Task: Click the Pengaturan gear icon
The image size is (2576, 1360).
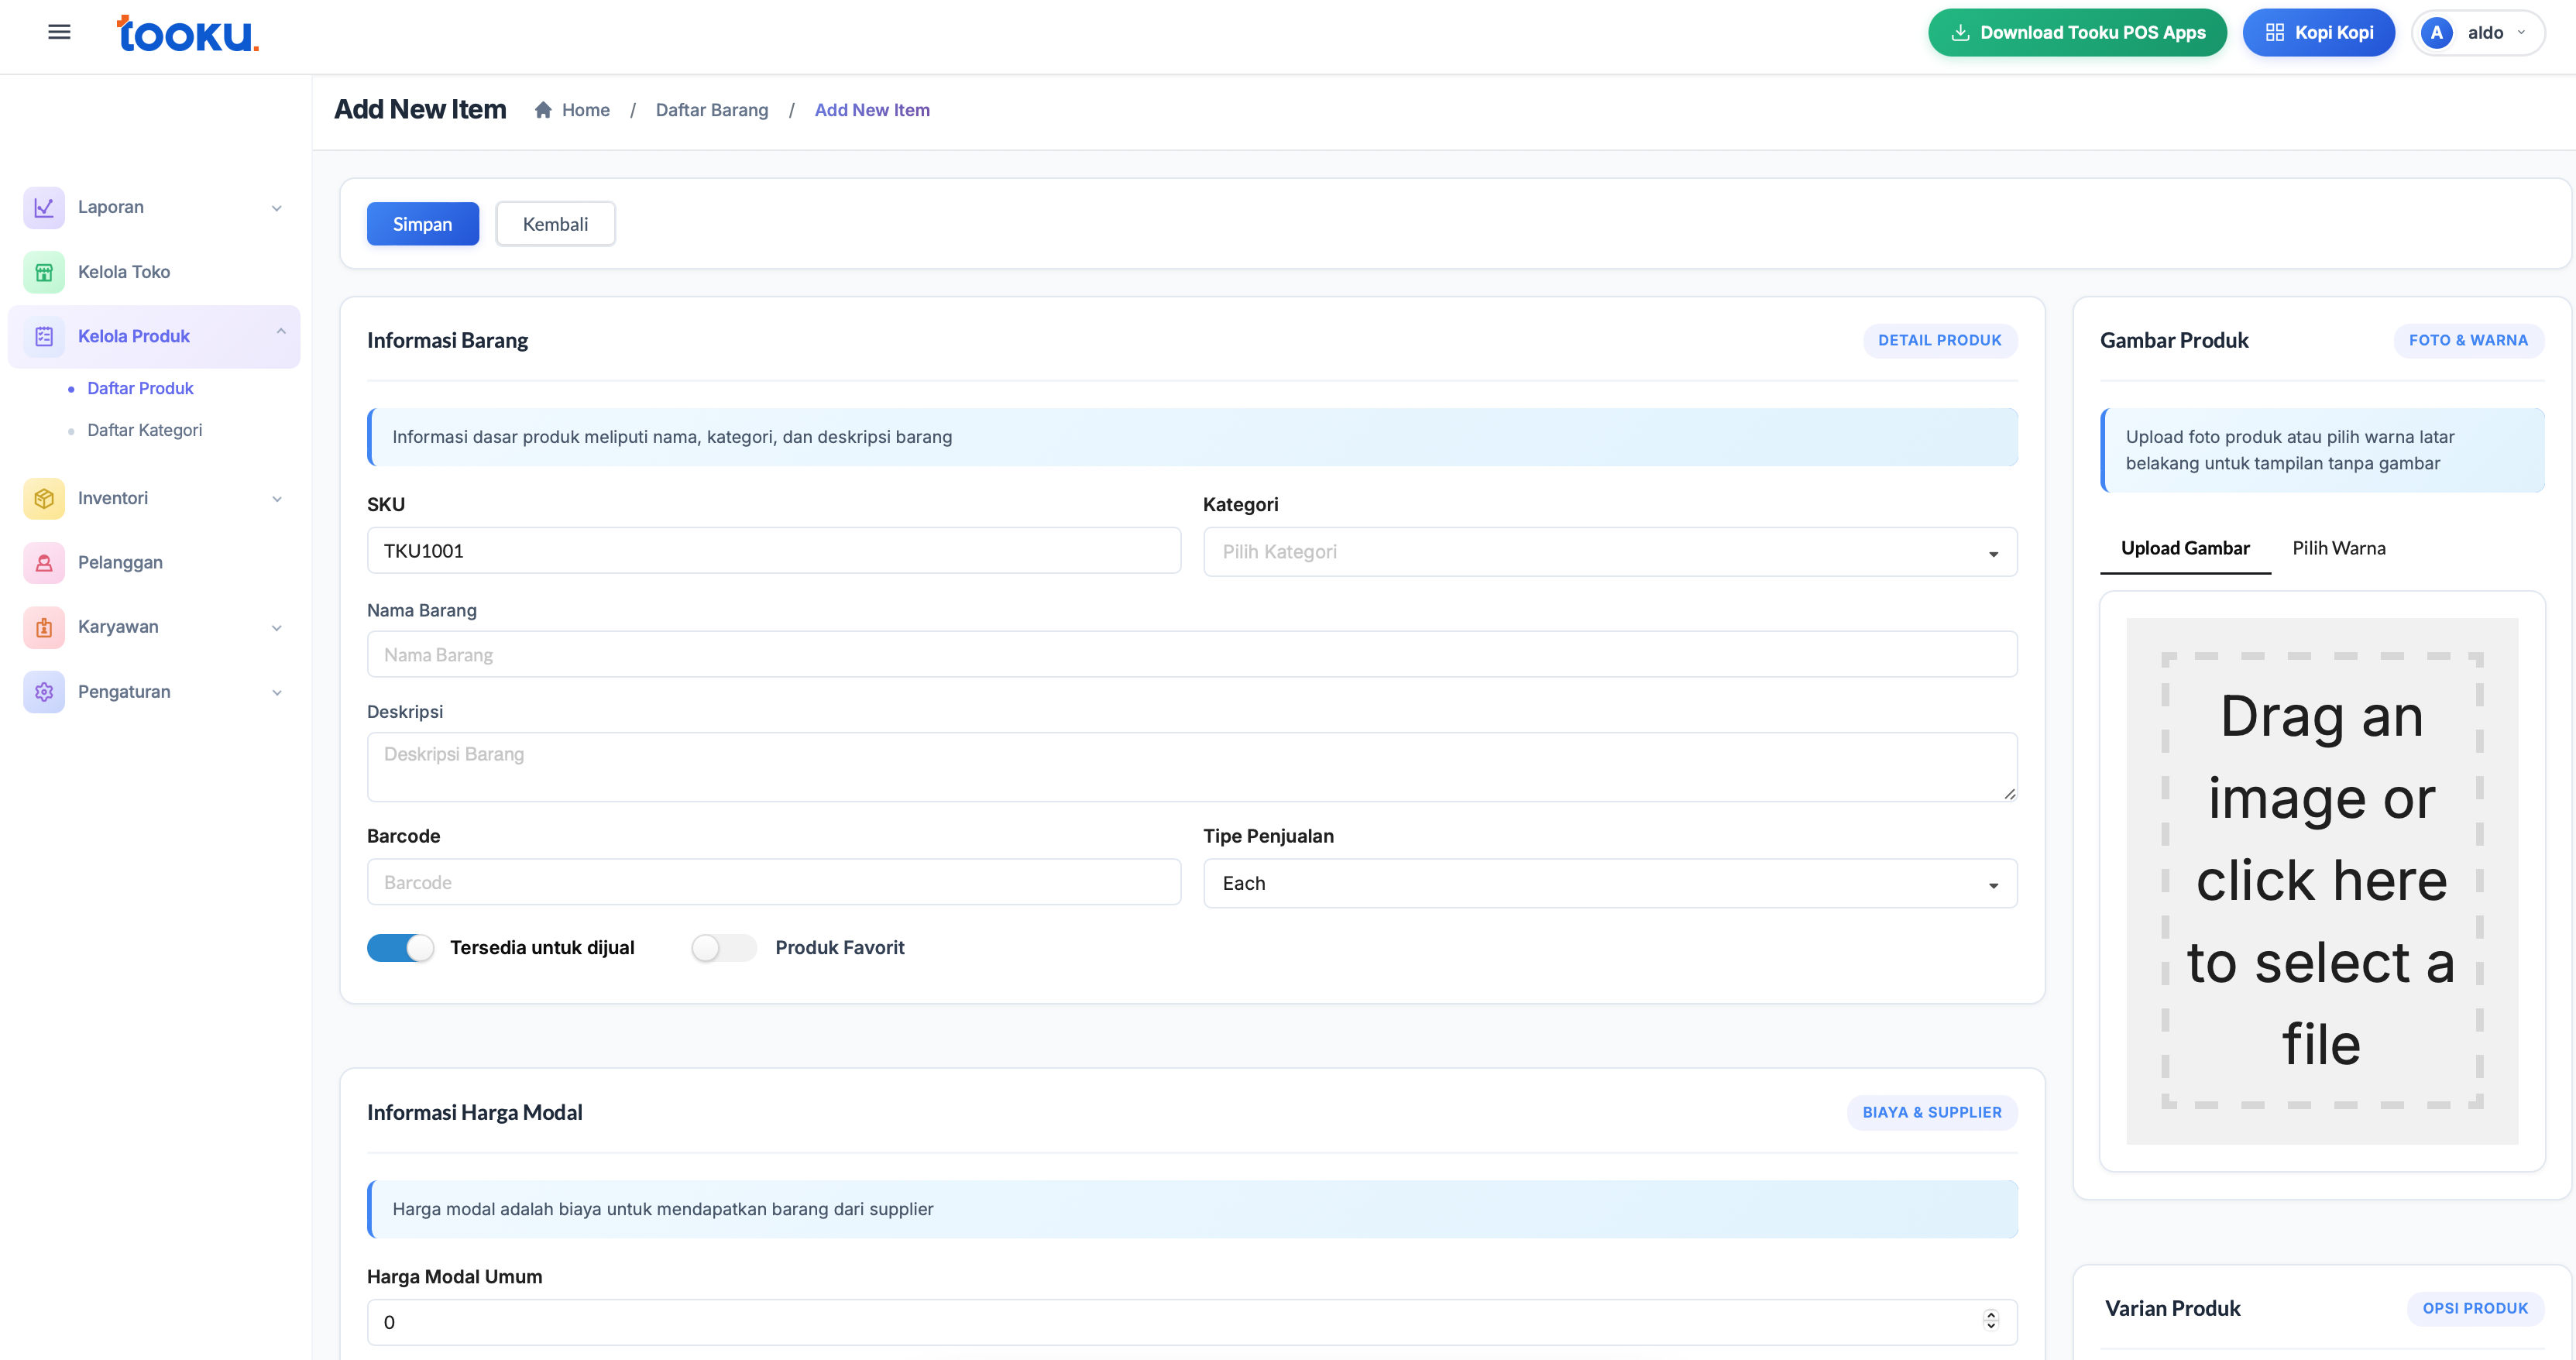Action: (44, 692)
